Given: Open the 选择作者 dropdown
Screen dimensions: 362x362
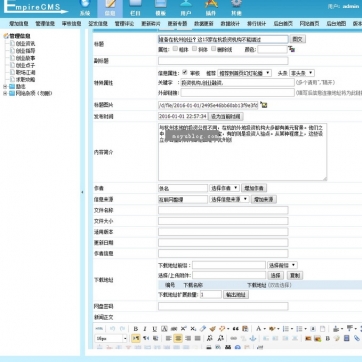Looking at the screenshot, I should pyautogui.click(x=224, y=188).
